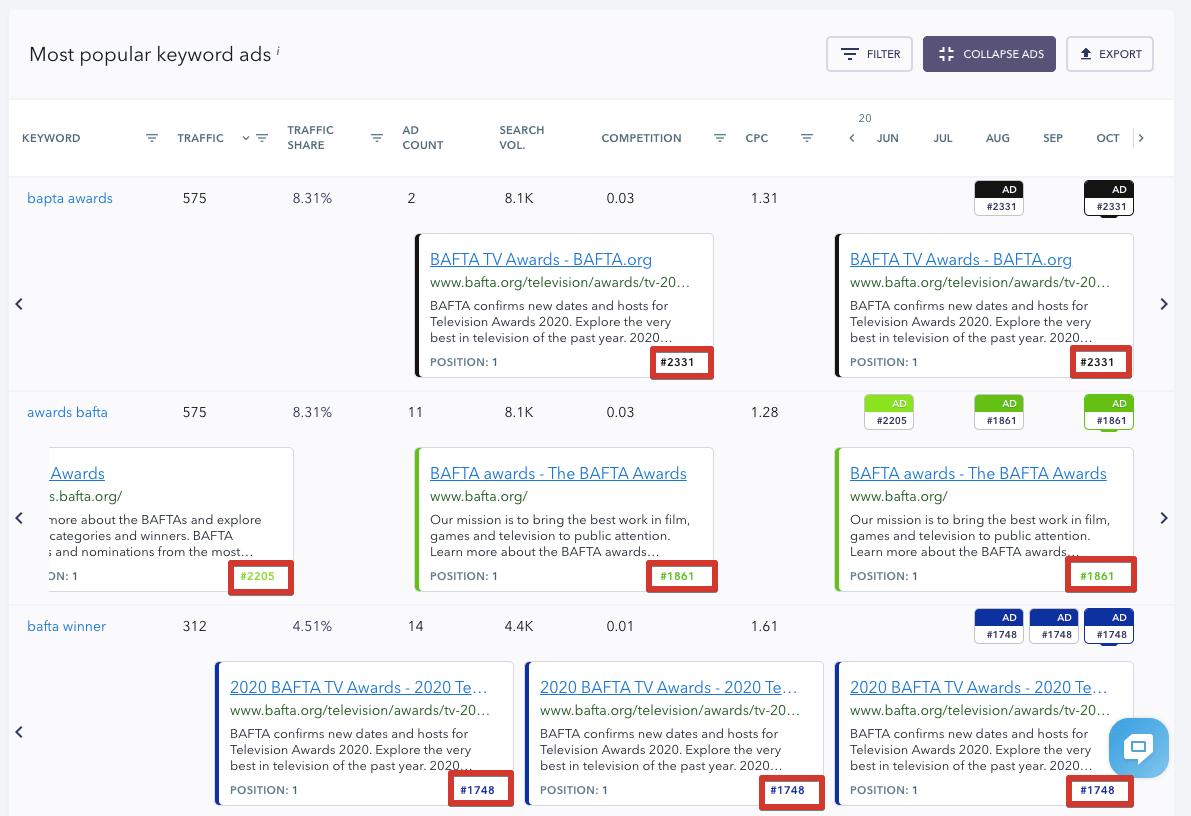Show next ads in the awards bafta row
Viewport: 1191px width, 816px height.
(x=1164, y=518)
